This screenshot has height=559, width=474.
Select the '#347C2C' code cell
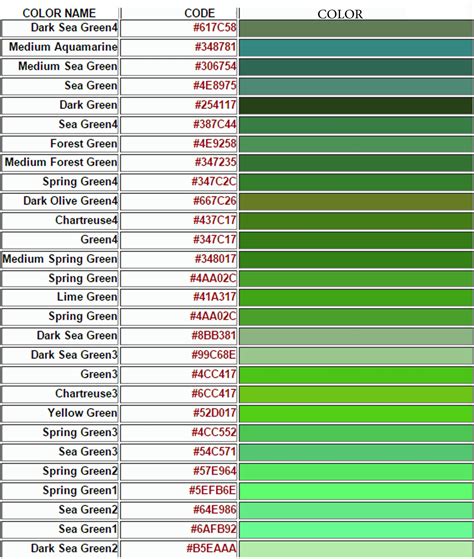(179, 183)
